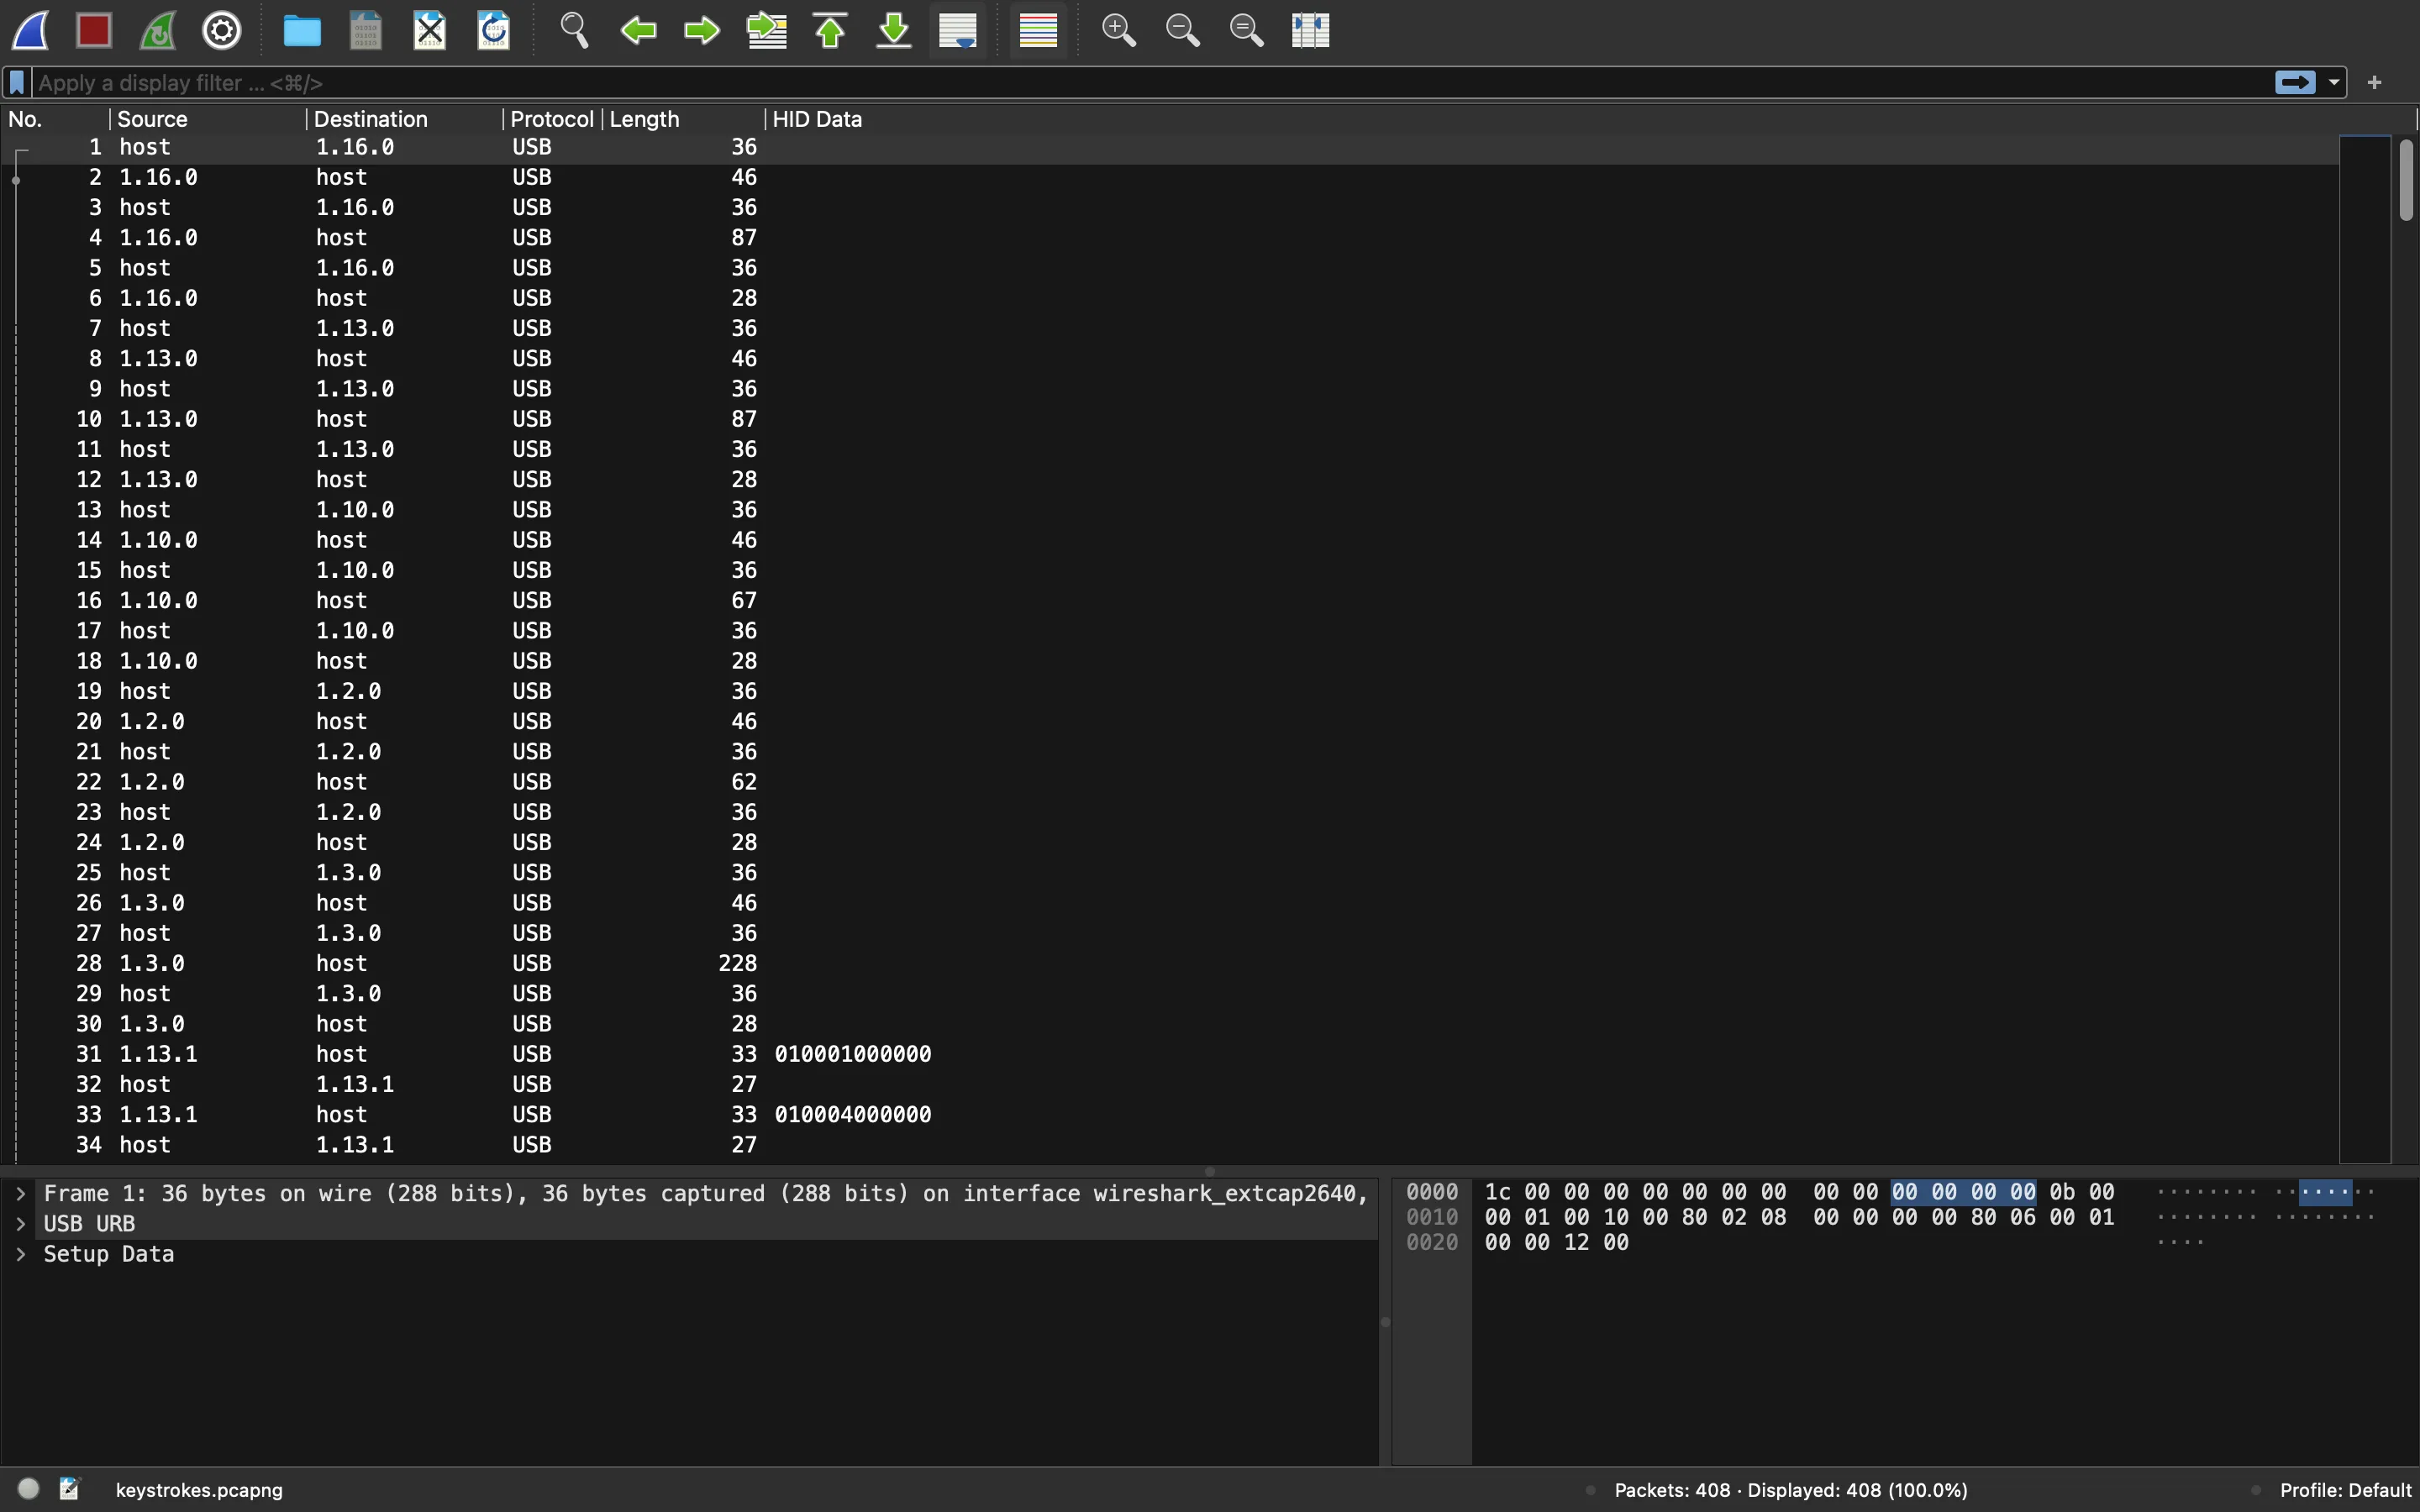Click the Profile: Default status entry

coord(2346,1490)
